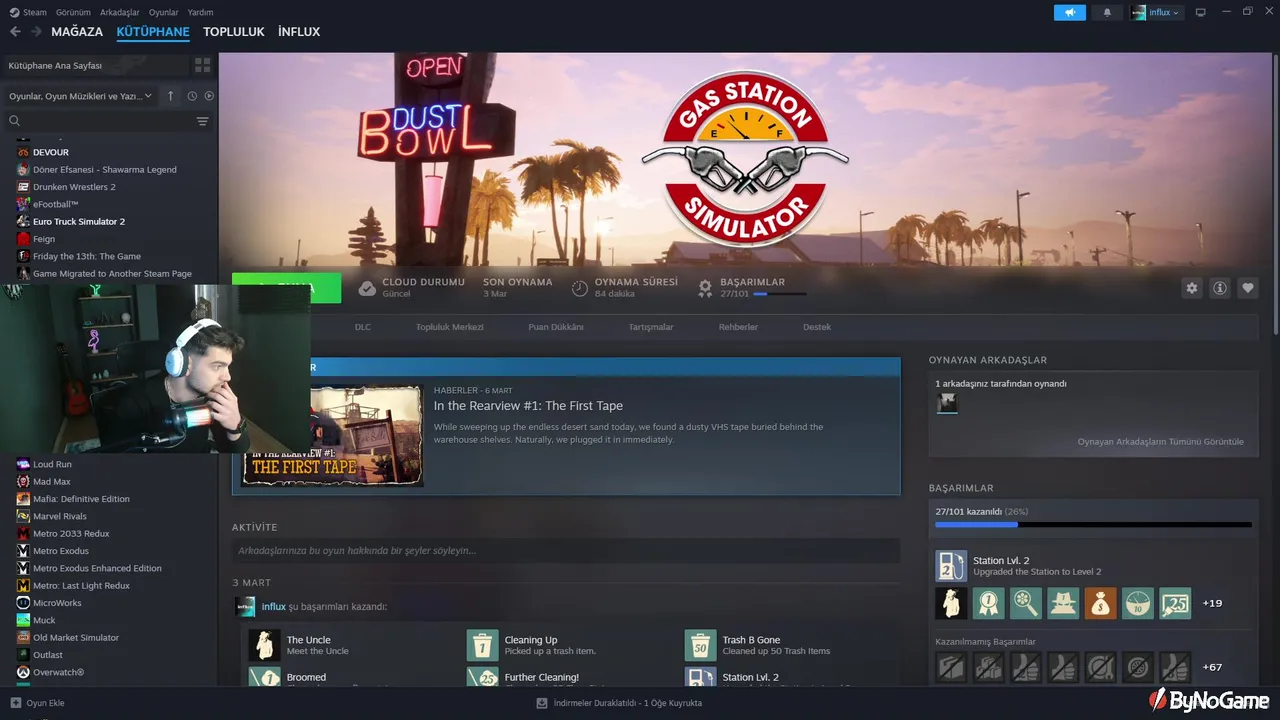1280x720 pixels.
Task: Click The Uncle achievement icon in activity
Action: click(x=265, y=645)
